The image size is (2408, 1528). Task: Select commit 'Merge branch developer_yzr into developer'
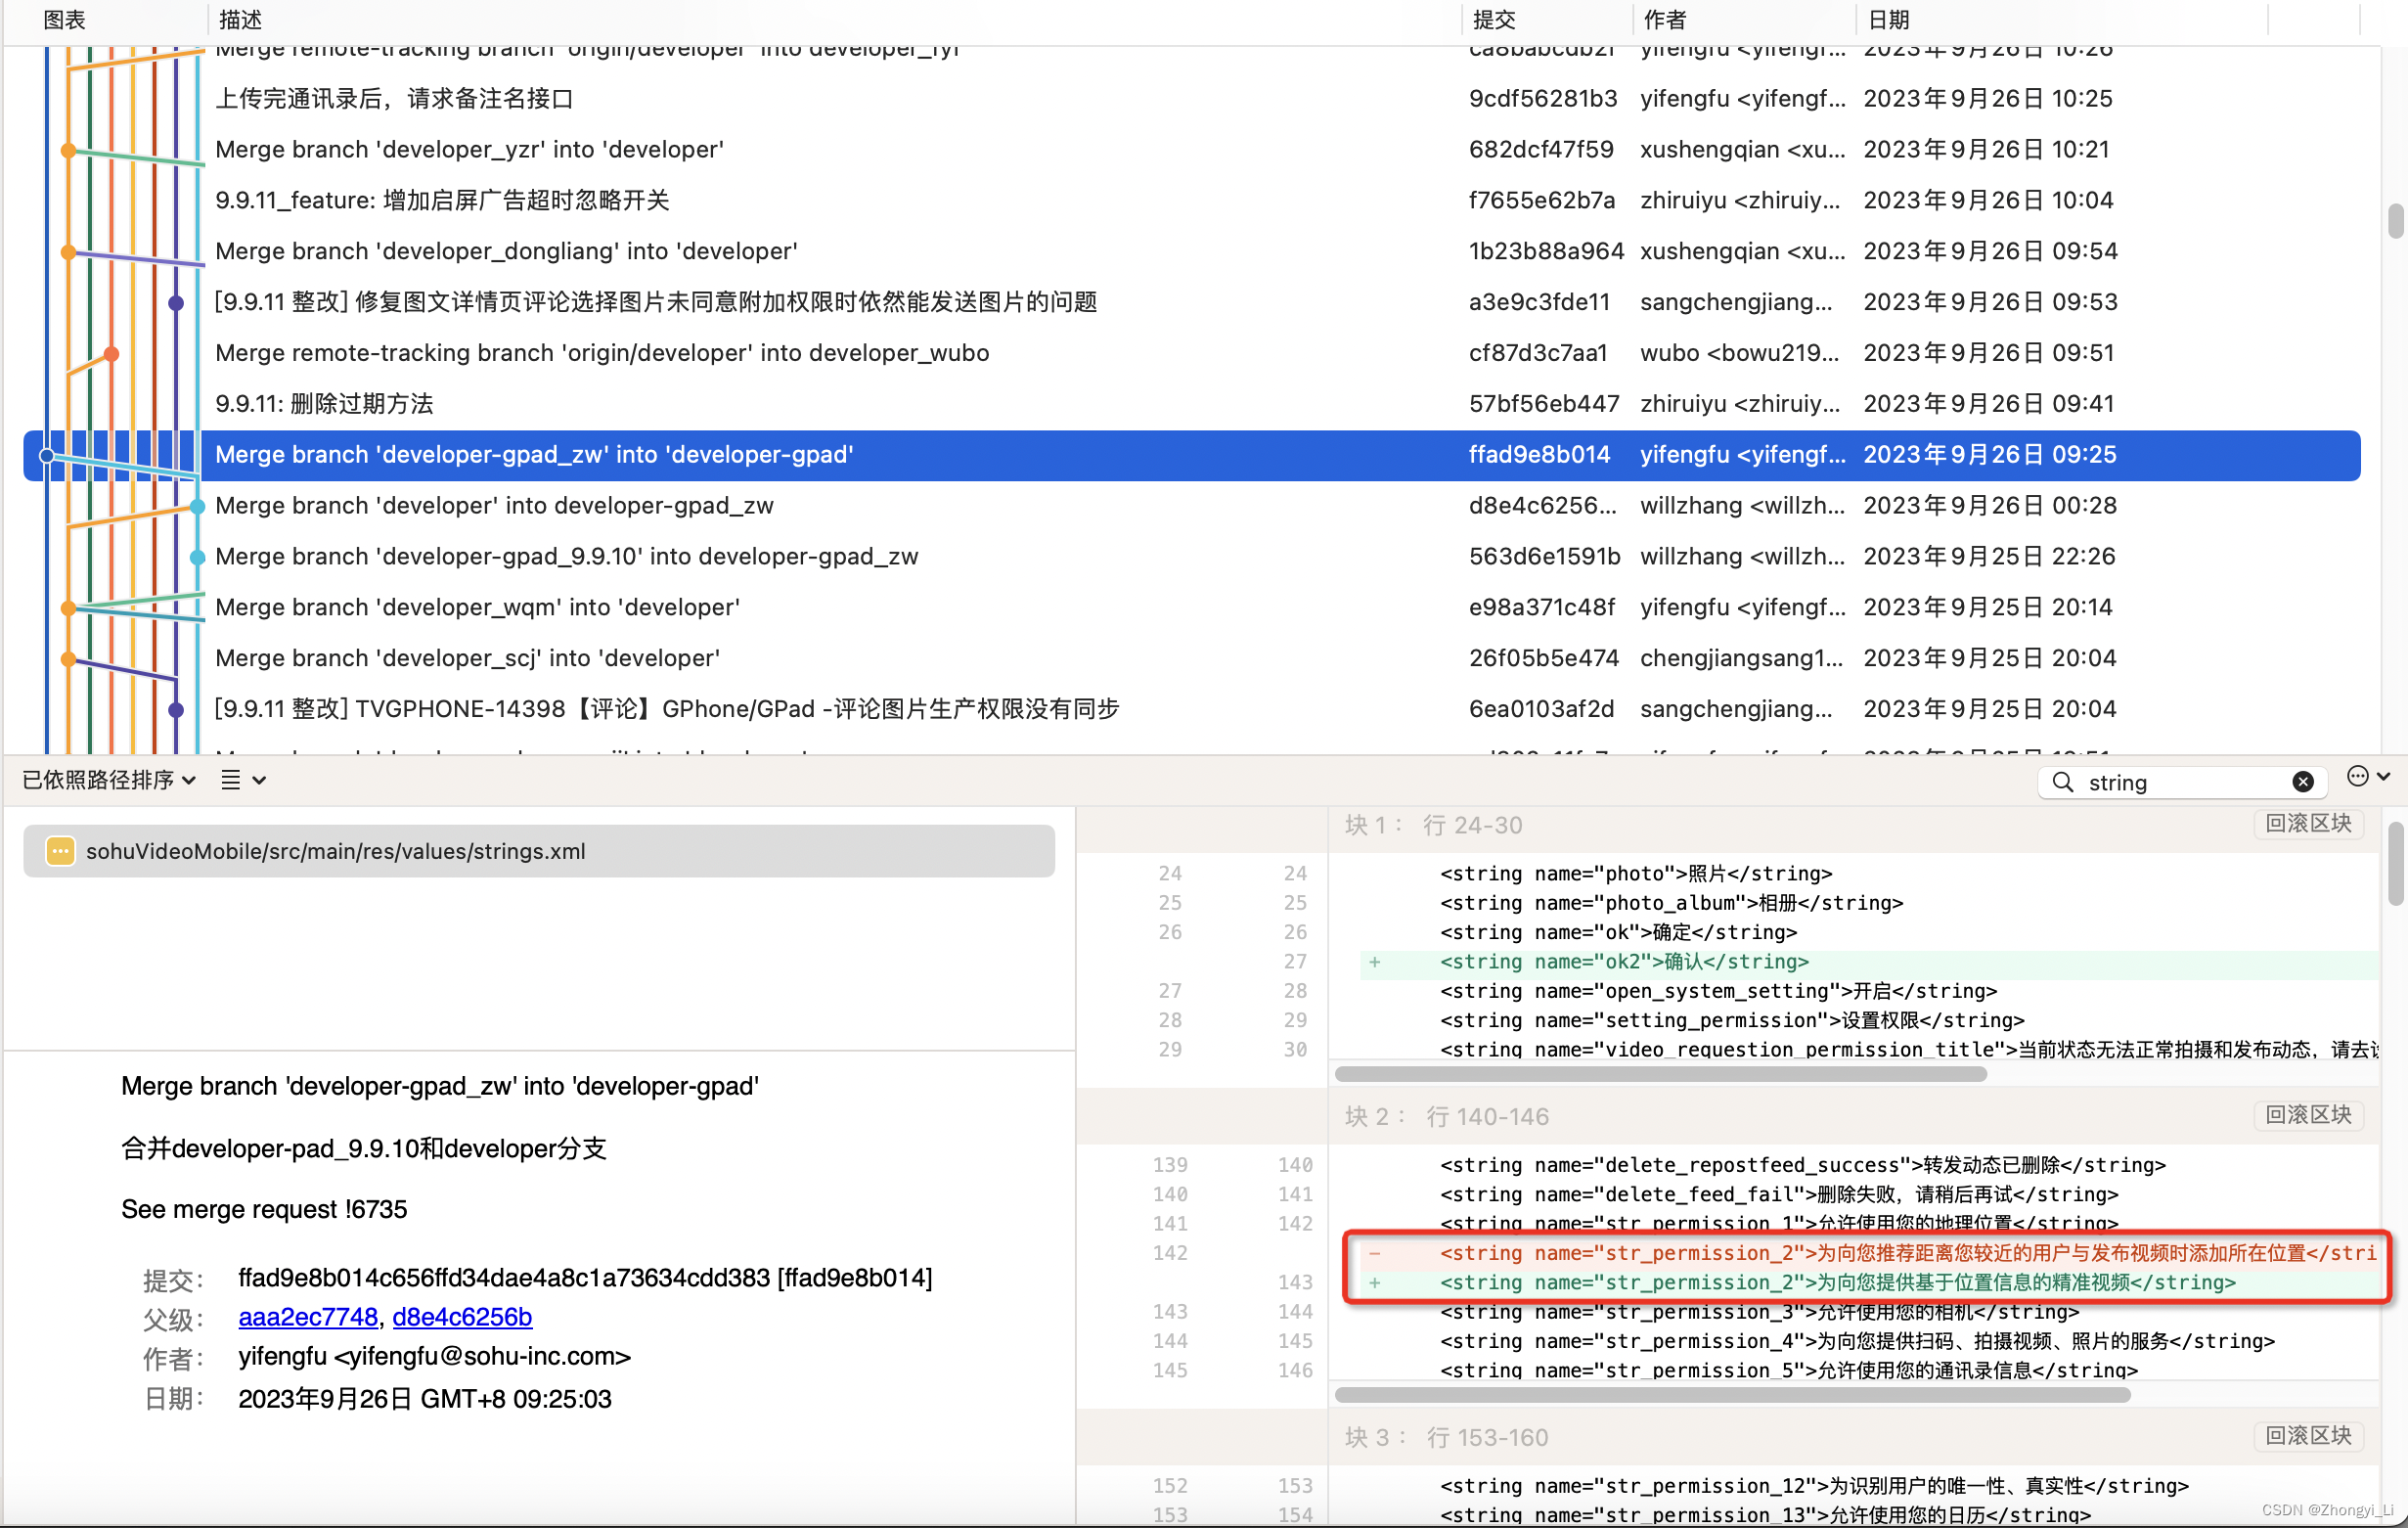coord(1192,150)
